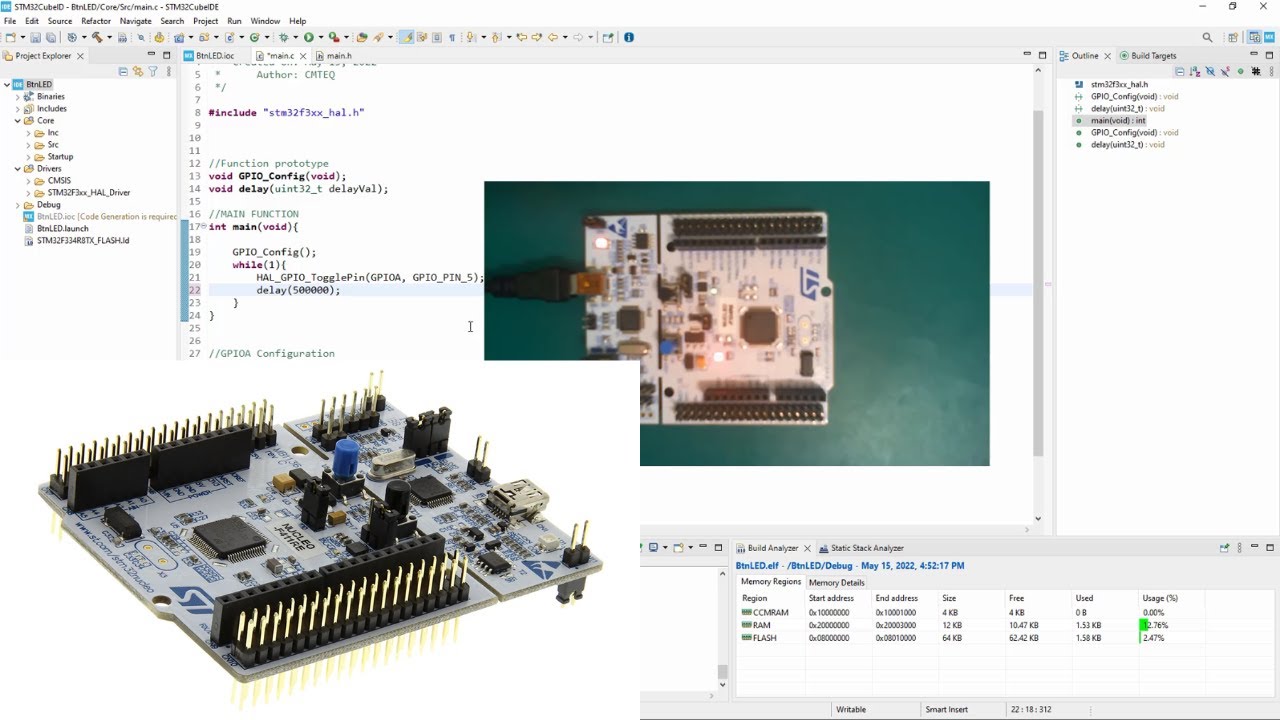Collapse the BtnLED project node
Image resolution: width=1280 pixels, height=720 pixels.
(7, 84)
